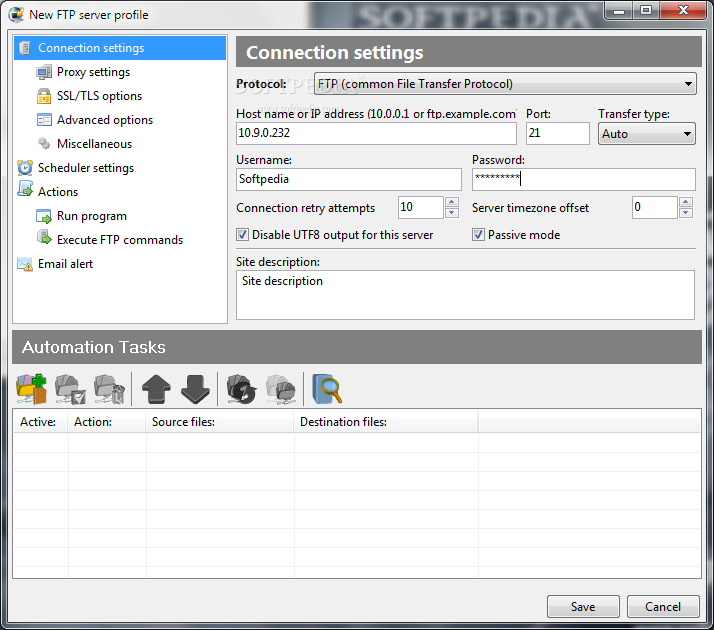Screen dimensions: 714x630
Task: Click the host name or IP field
Action: tap(376, 133)
